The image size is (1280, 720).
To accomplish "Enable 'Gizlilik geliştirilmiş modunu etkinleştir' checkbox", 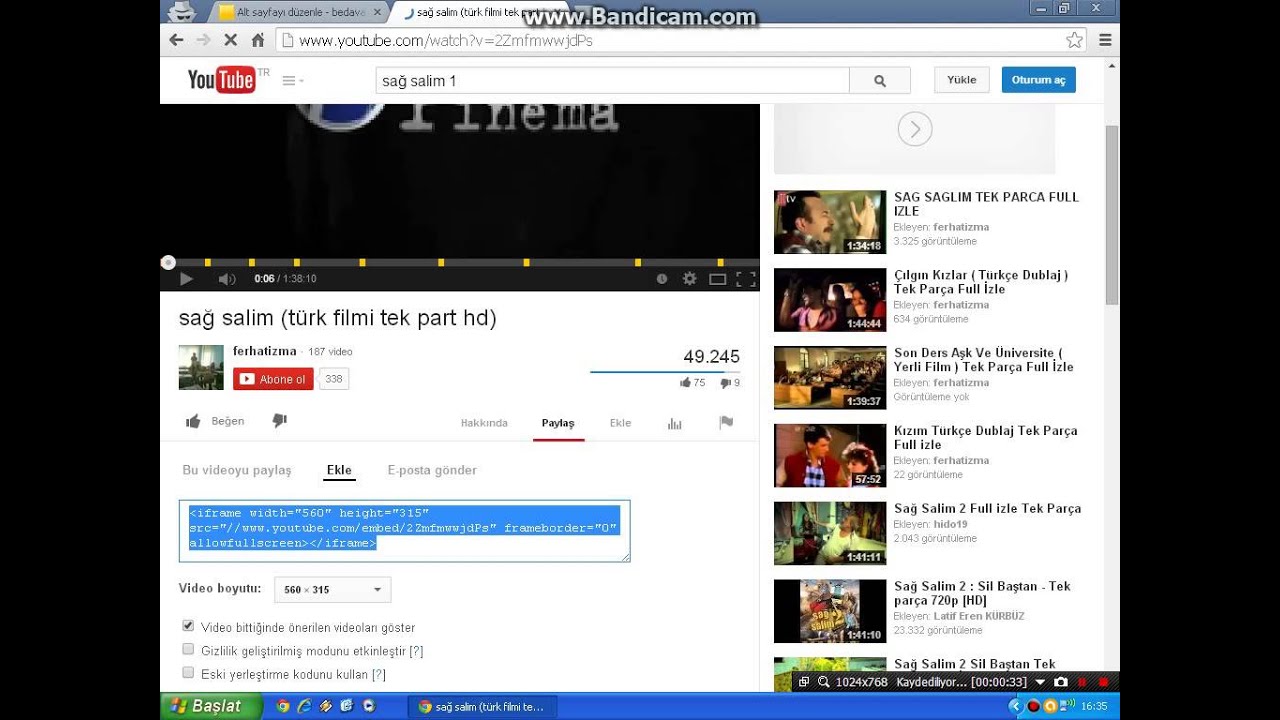I will click(x=188, y=650).
